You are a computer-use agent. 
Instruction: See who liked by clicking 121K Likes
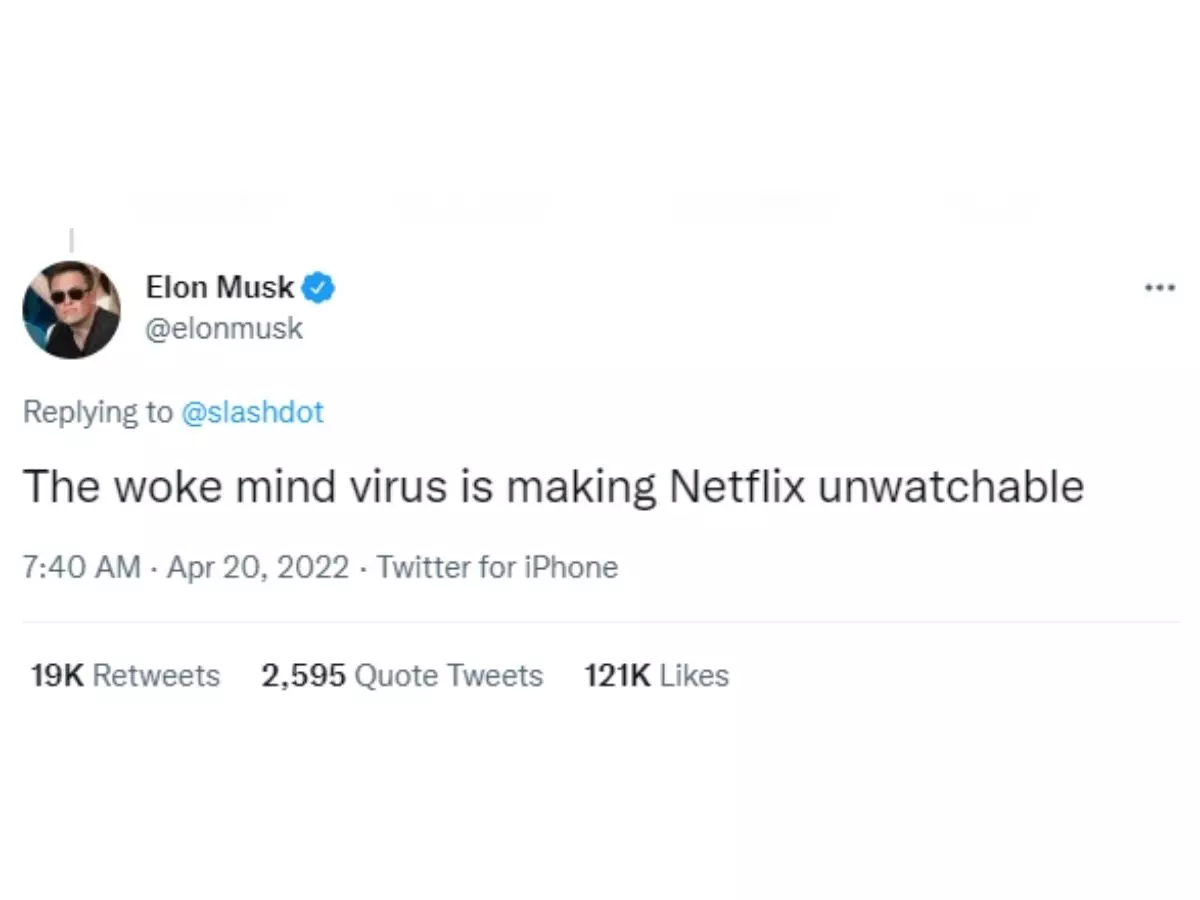pyautogui.click(x=655, y=675)
